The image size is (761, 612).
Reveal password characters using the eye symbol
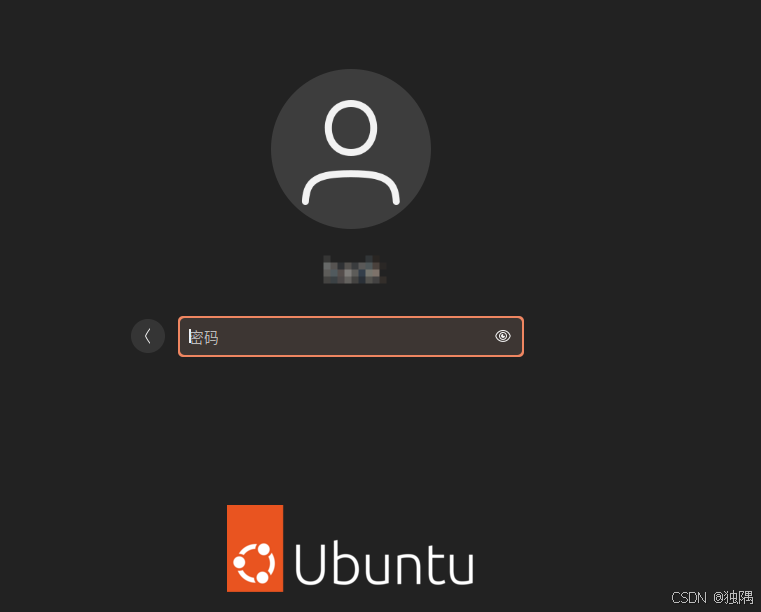point(502,336)
